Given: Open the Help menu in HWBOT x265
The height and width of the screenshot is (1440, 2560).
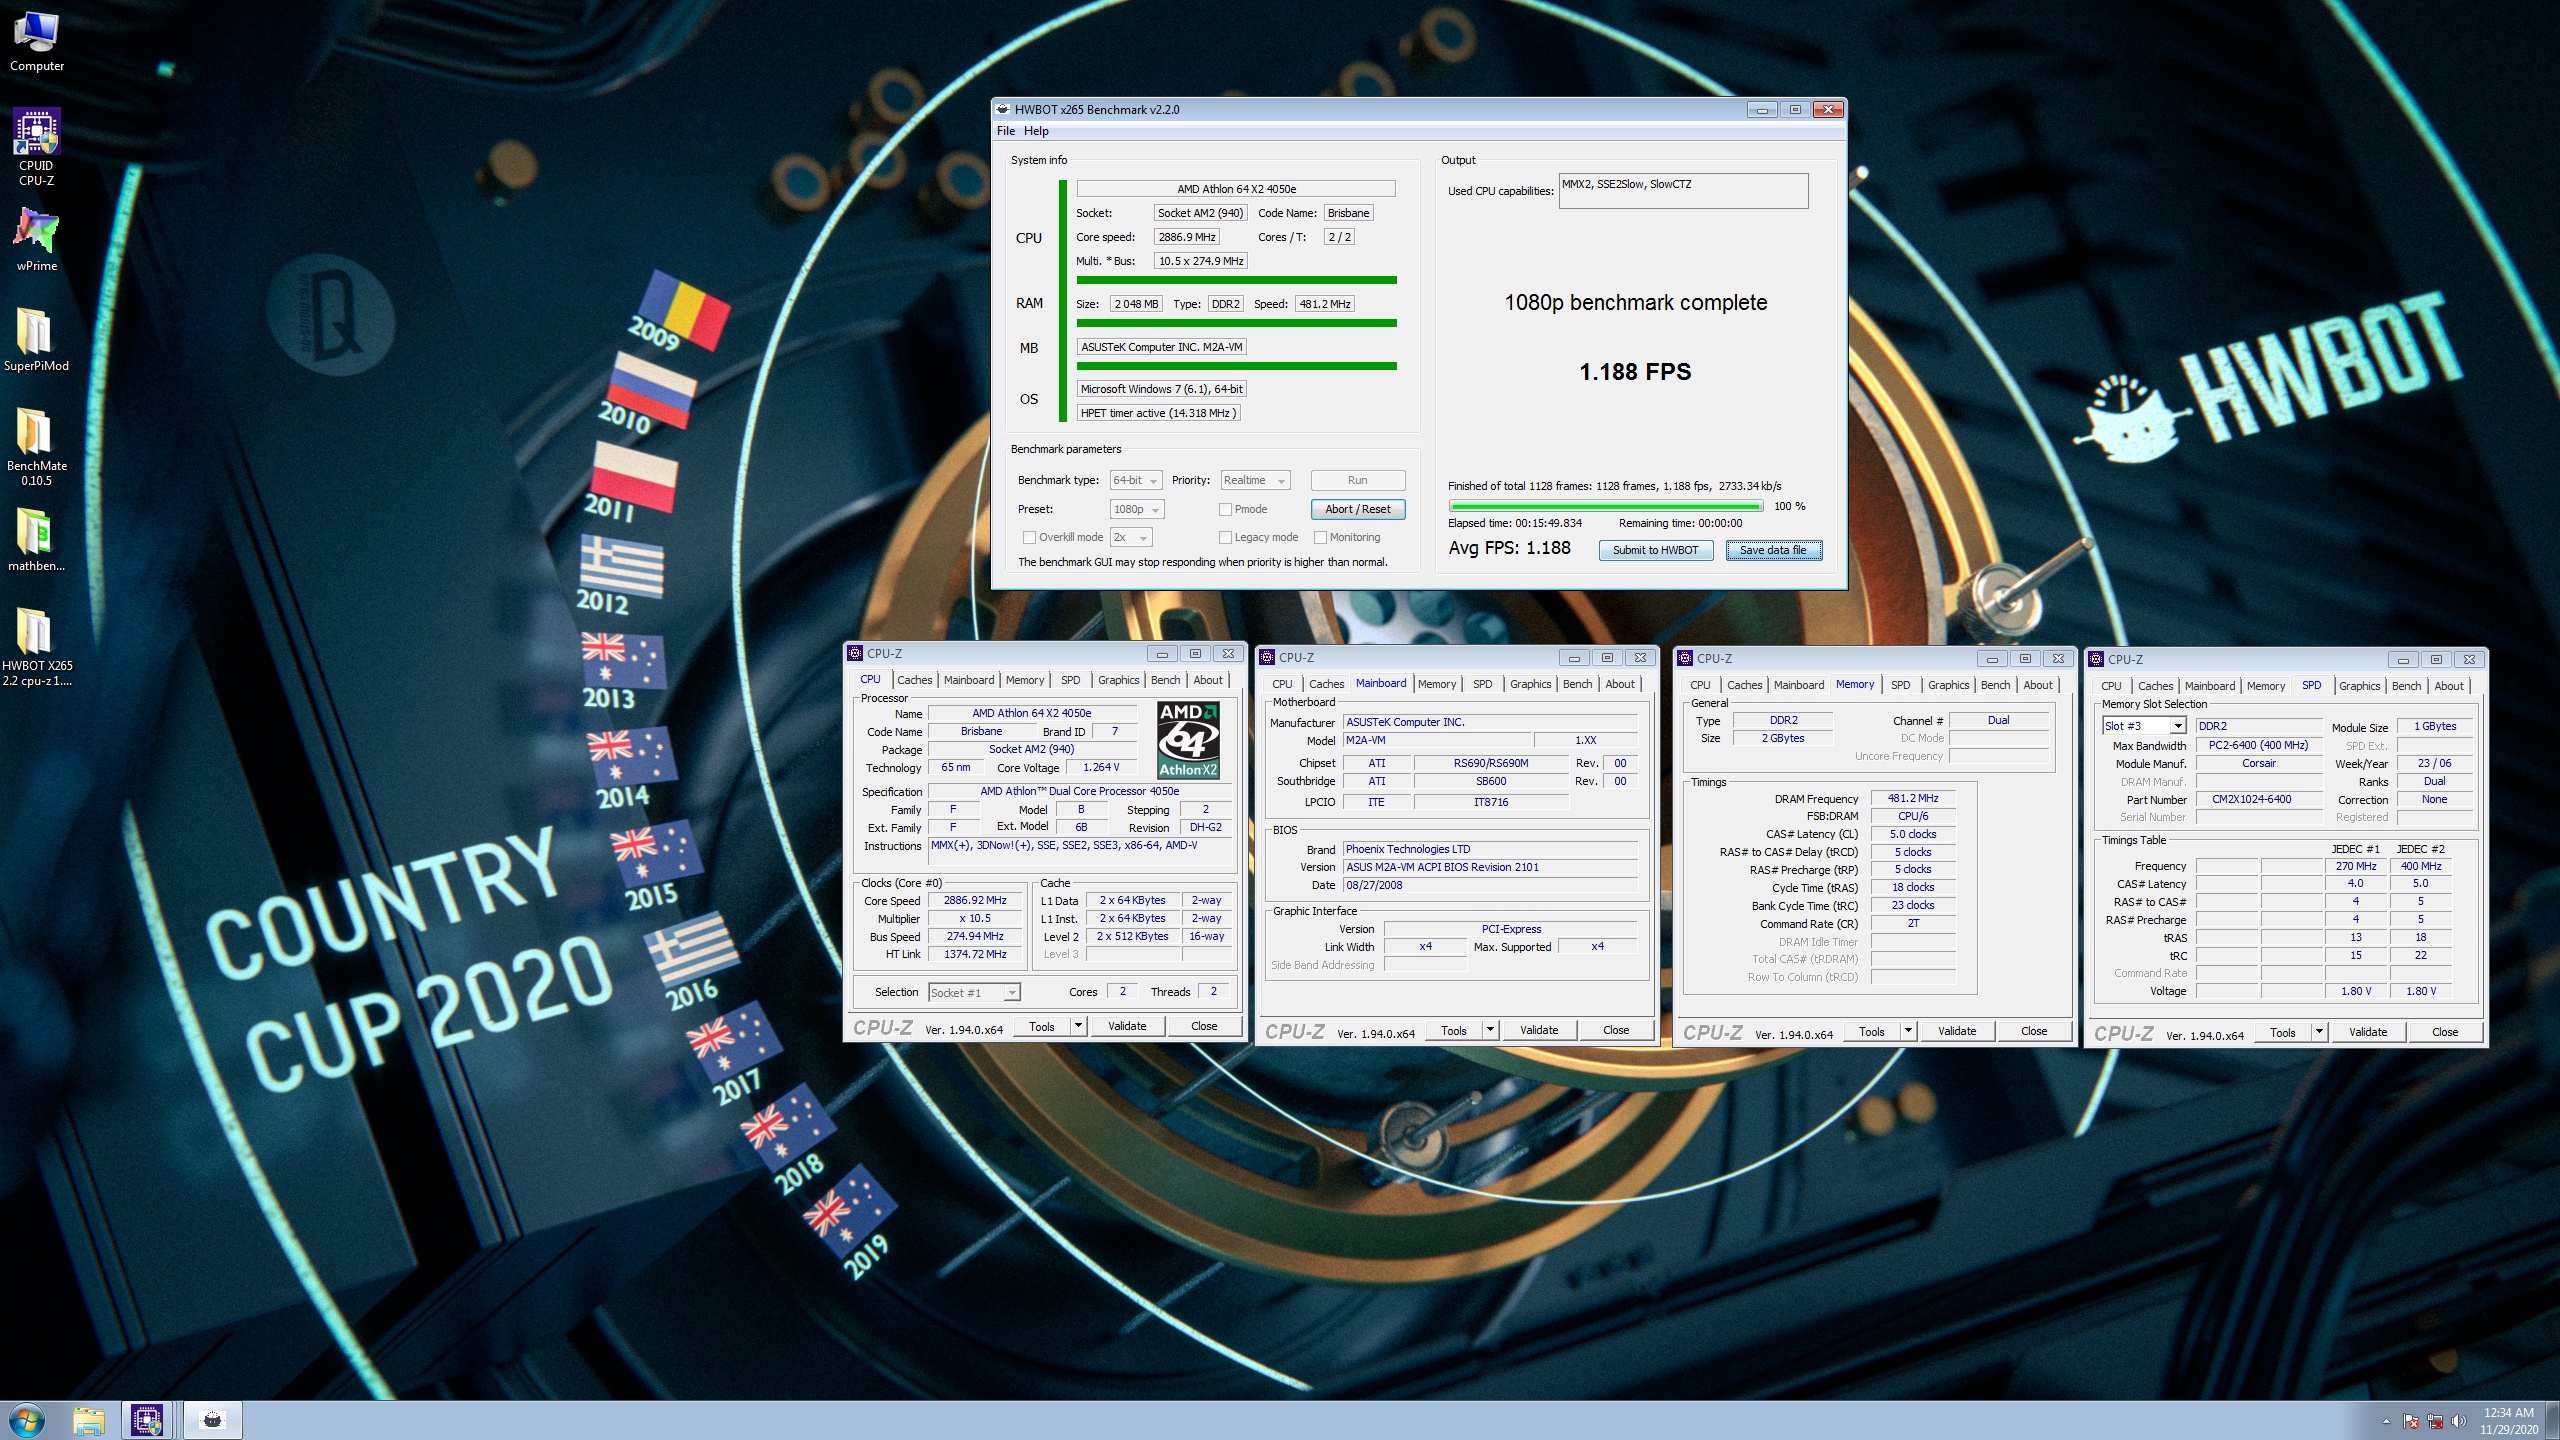Looking at the screenshot, I should (1036, 131).
